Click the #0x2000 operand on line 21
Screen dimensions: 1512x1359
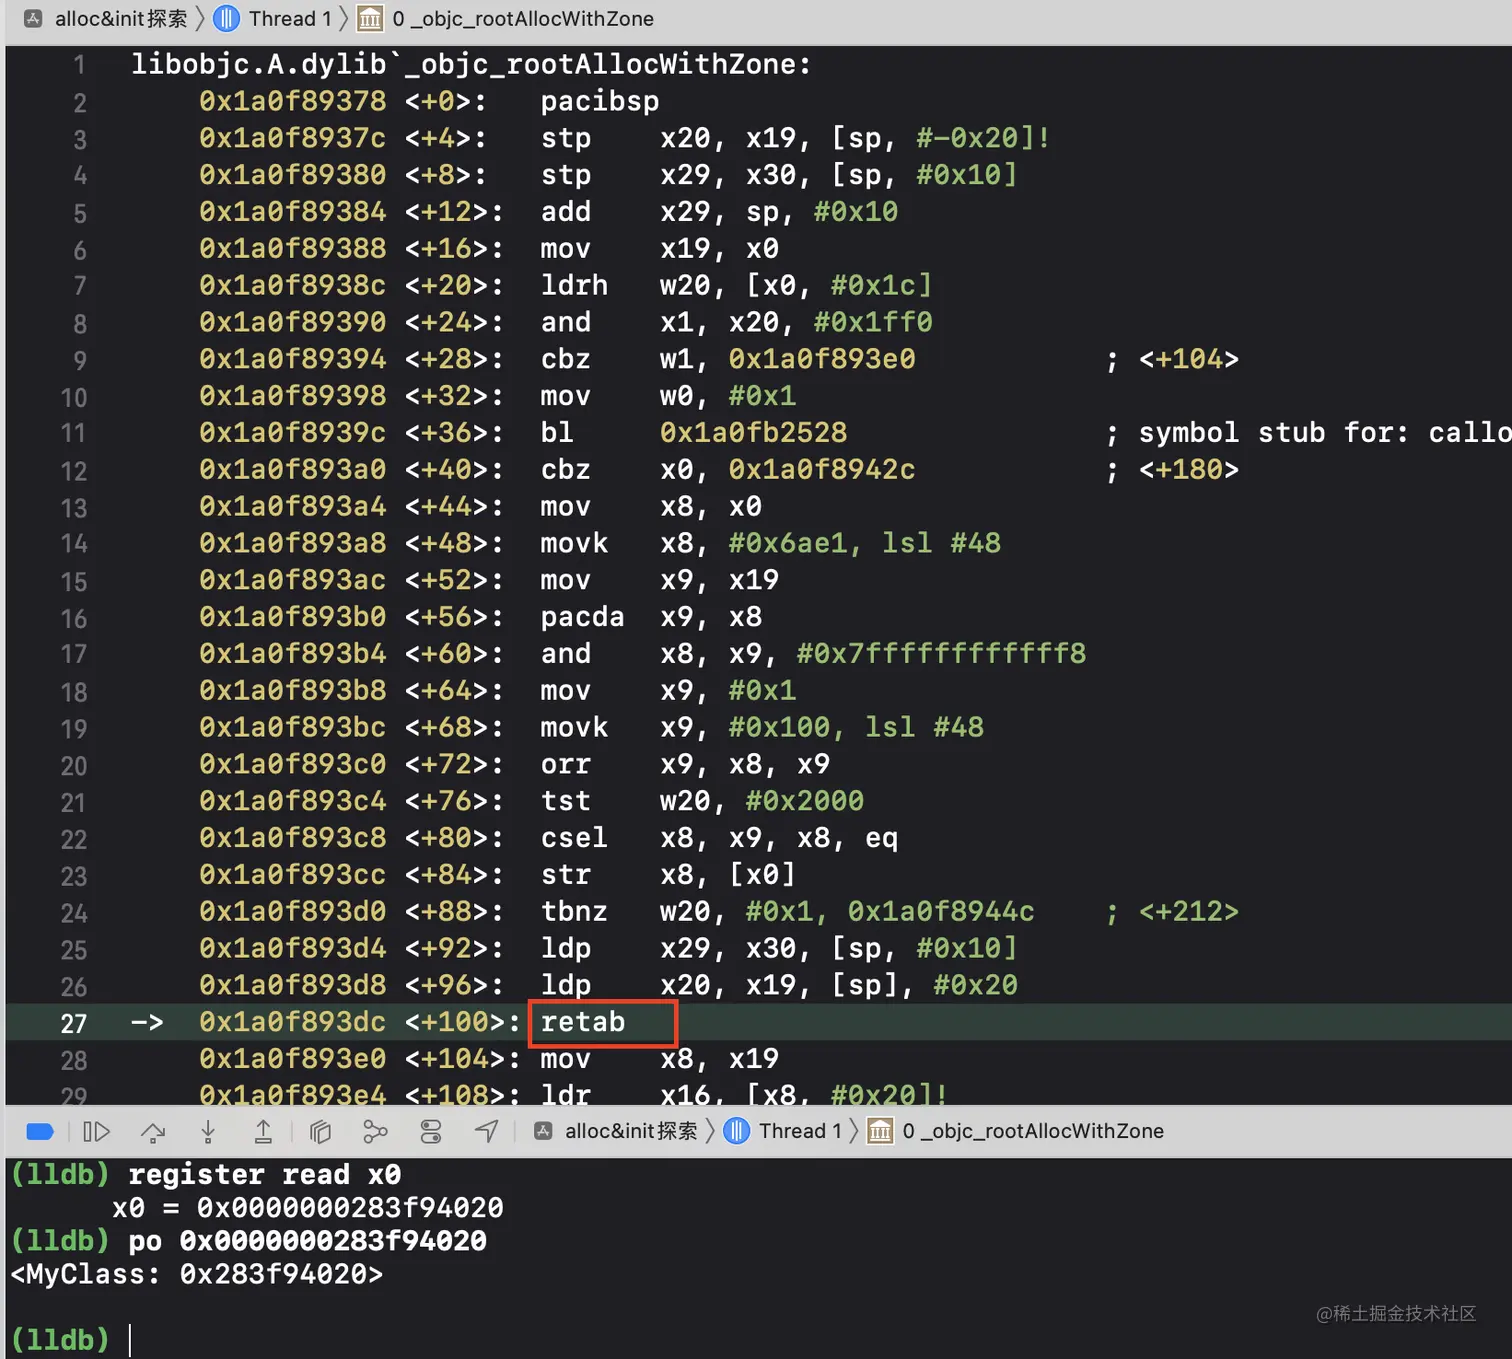[804, 802]
